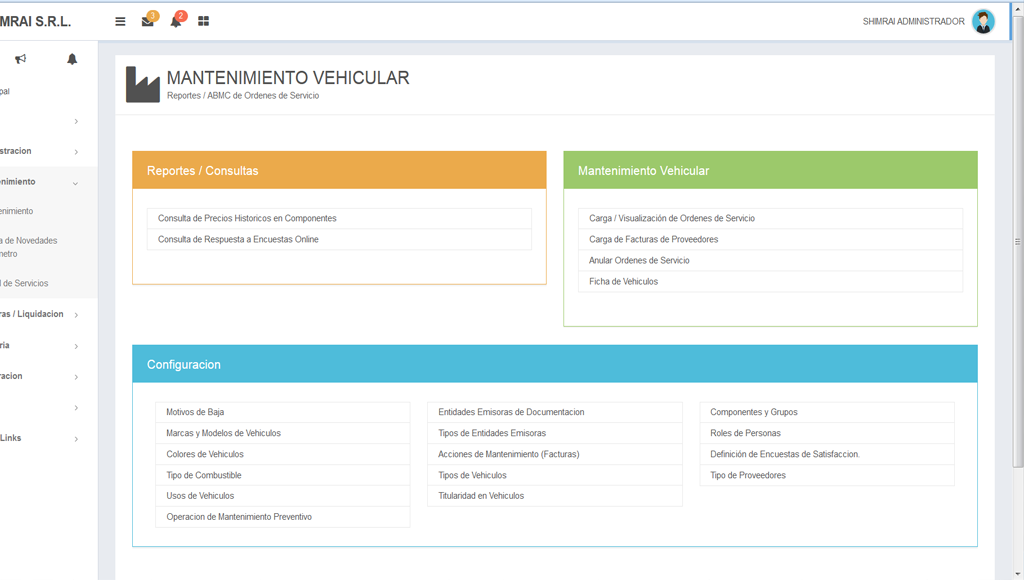Expand the sidebar item ending in 'ras / Liquidacion'

[39, 314]
